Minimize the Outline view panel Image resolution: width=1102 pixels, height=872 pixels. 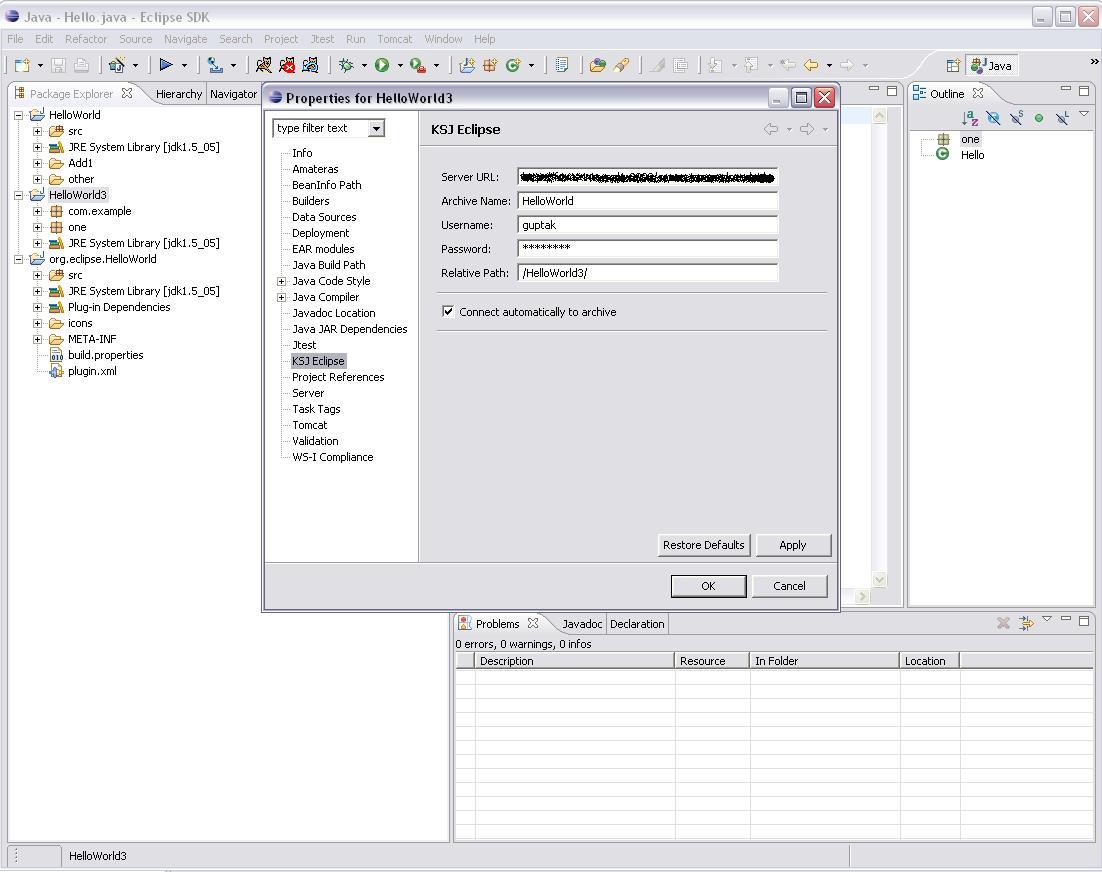pyautogui.click(x=1065, y=89)
